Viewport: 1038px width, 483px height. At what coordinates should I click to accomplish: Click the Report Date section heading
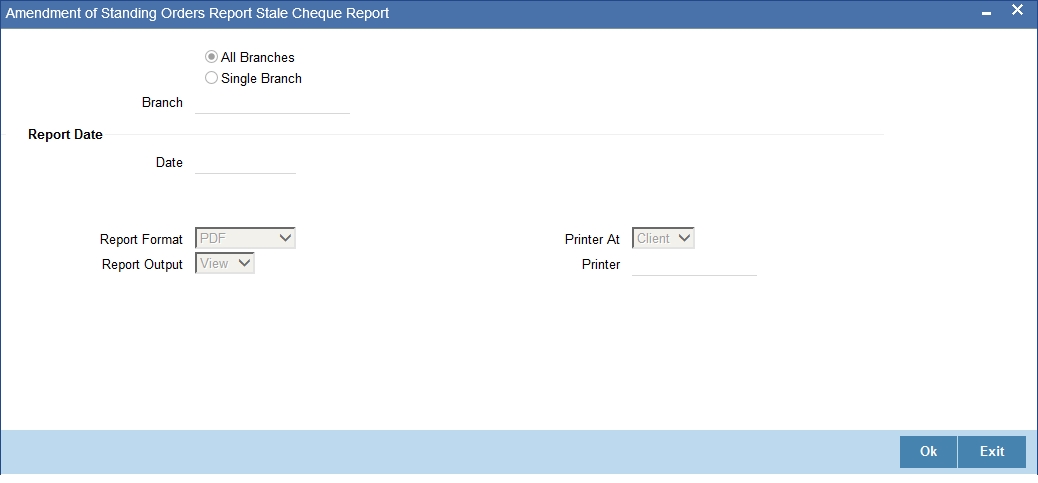click(66, 135)
